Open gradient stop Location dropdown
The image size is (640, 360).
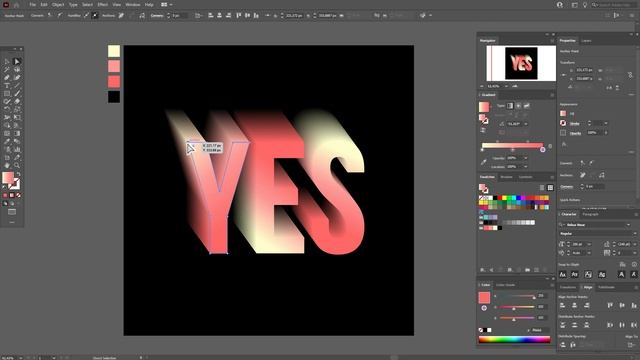pyautogui.click(x=526, y=167)
